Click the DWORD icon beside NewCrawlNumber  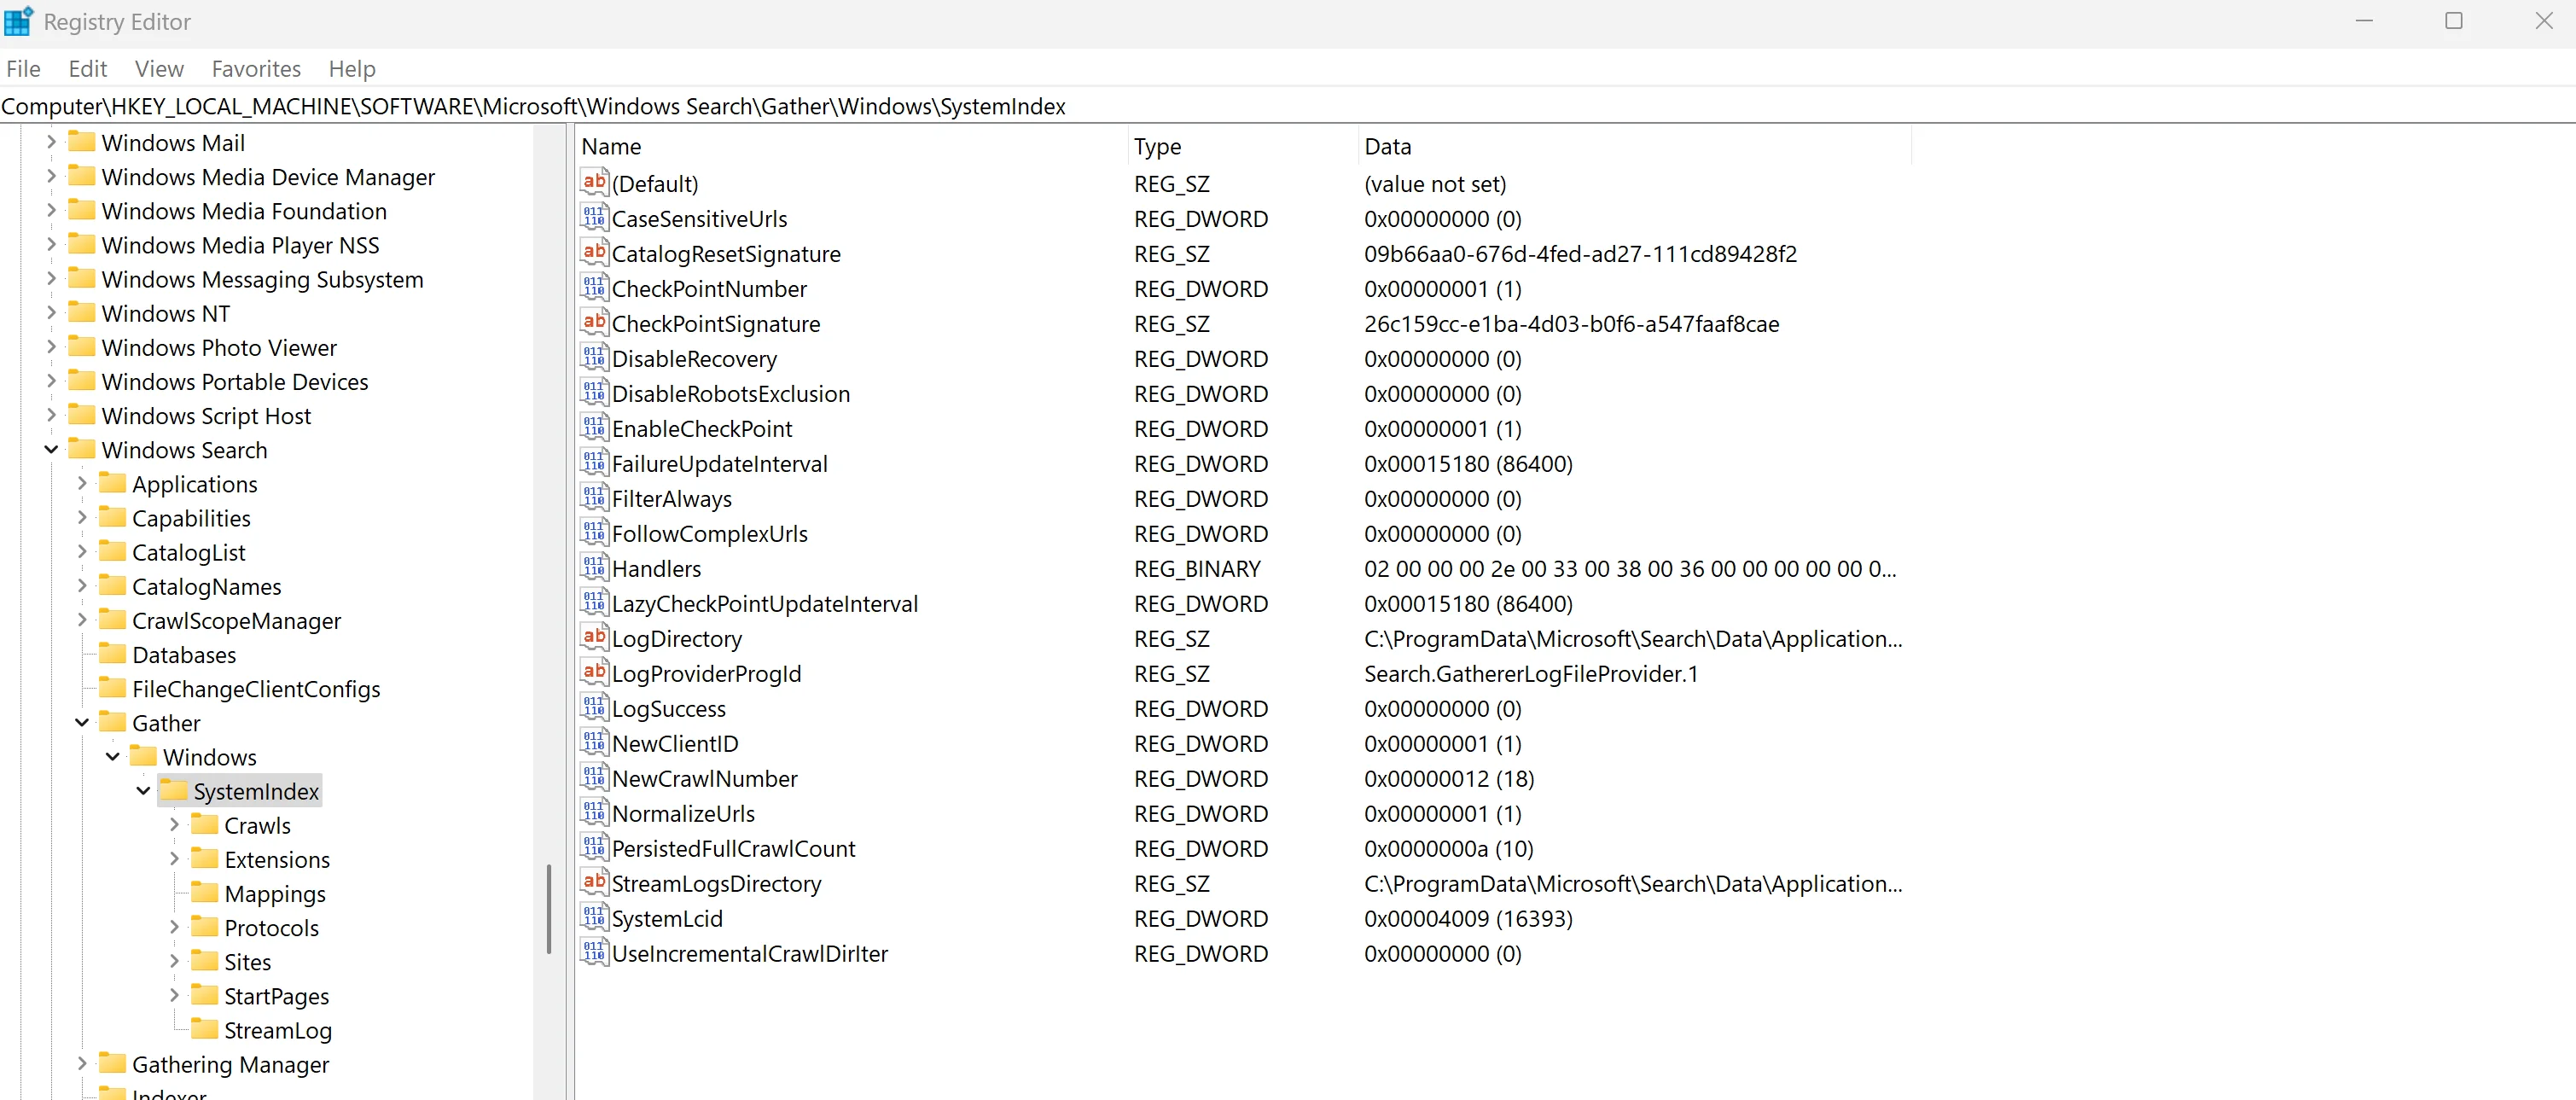pos(594,777)
